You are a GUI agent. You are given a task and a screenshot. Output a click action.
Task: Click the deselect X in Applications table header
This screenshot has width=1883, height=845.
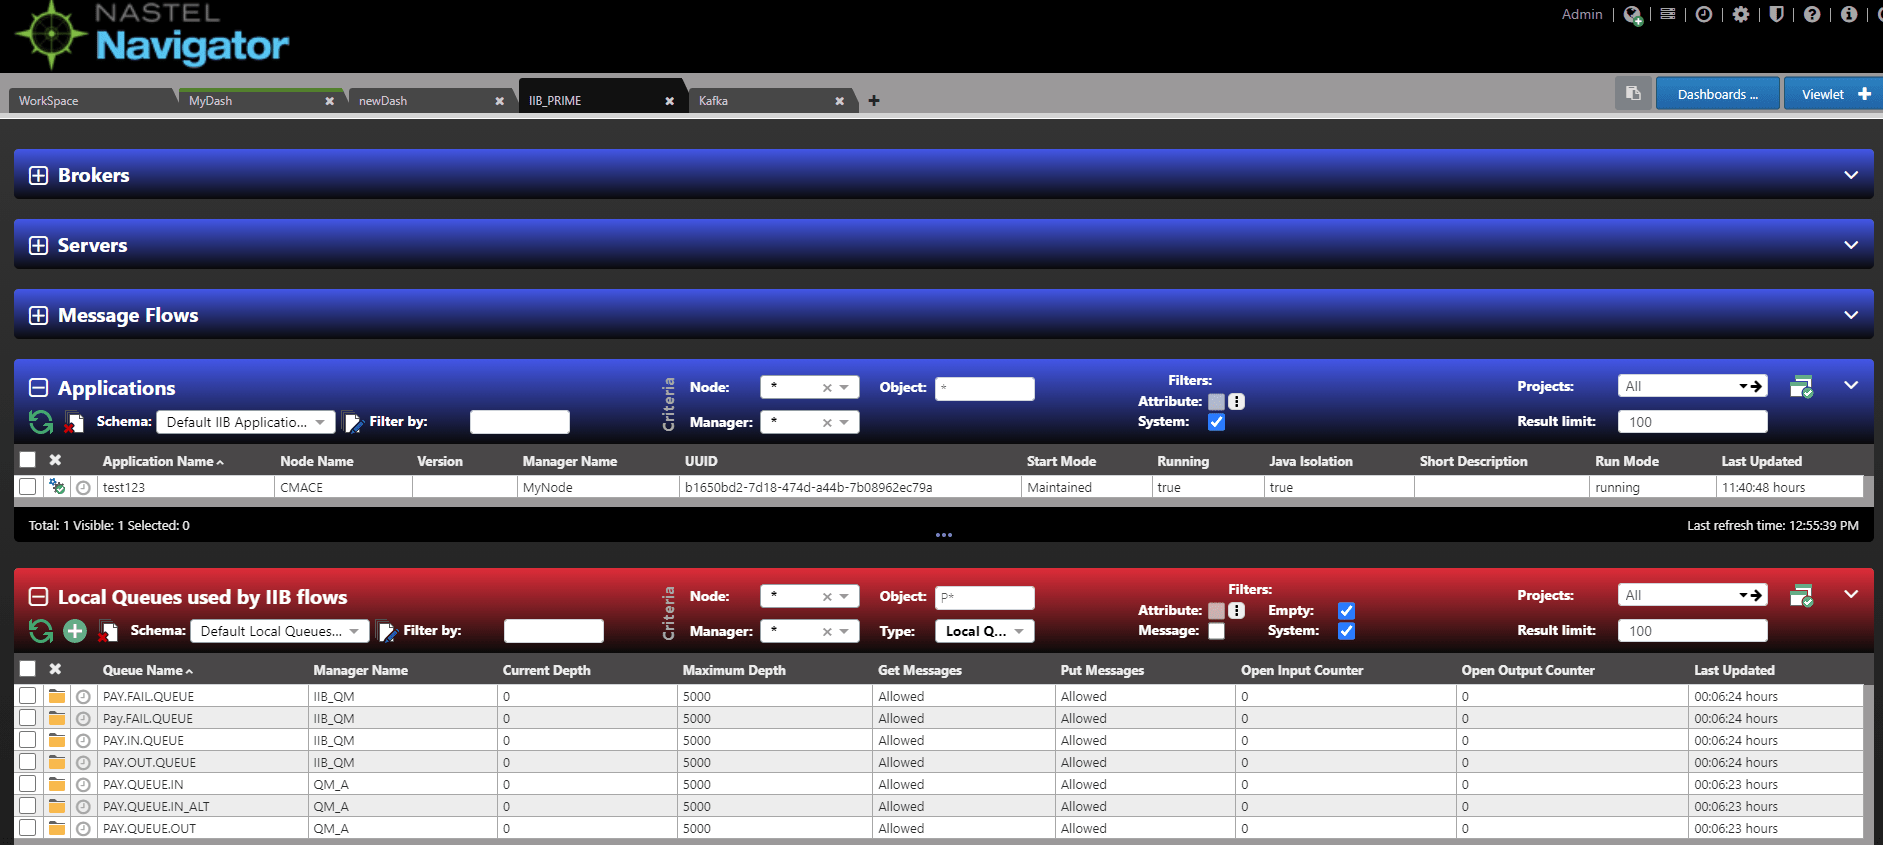click(55, 460)
